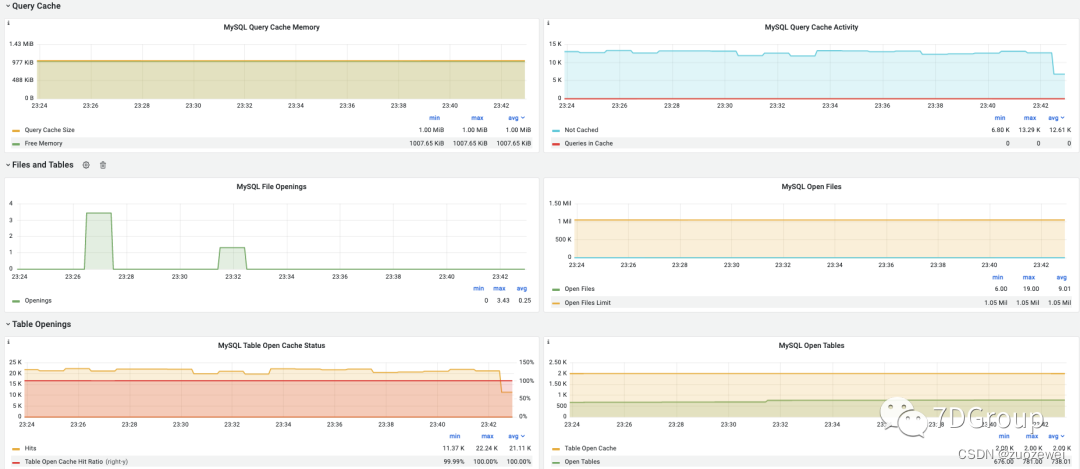
Task: Open info icon on MySQL Open Tables panel
Action: [x=548, y=342]
